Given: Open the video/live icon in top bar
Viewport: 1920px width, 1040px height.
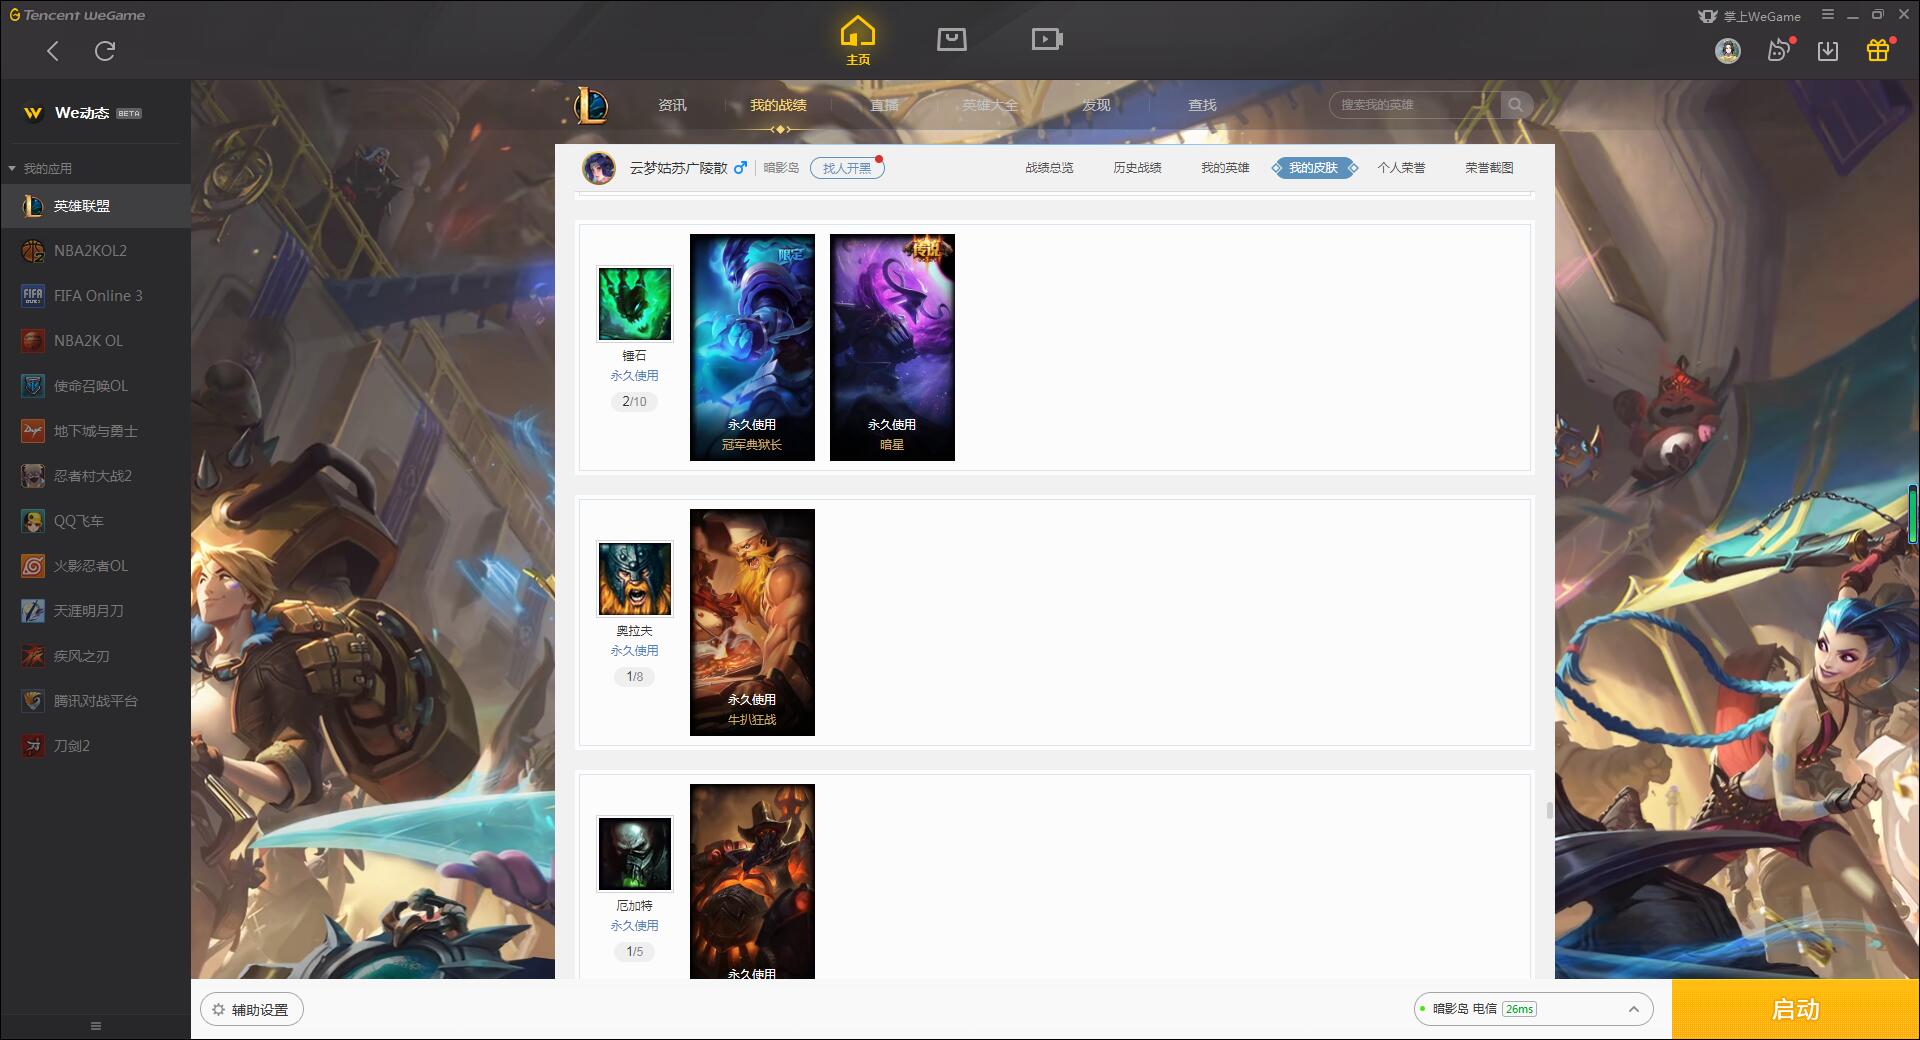Looking at the screenshot, I should pyautogui.click(x=1047, y=39).
